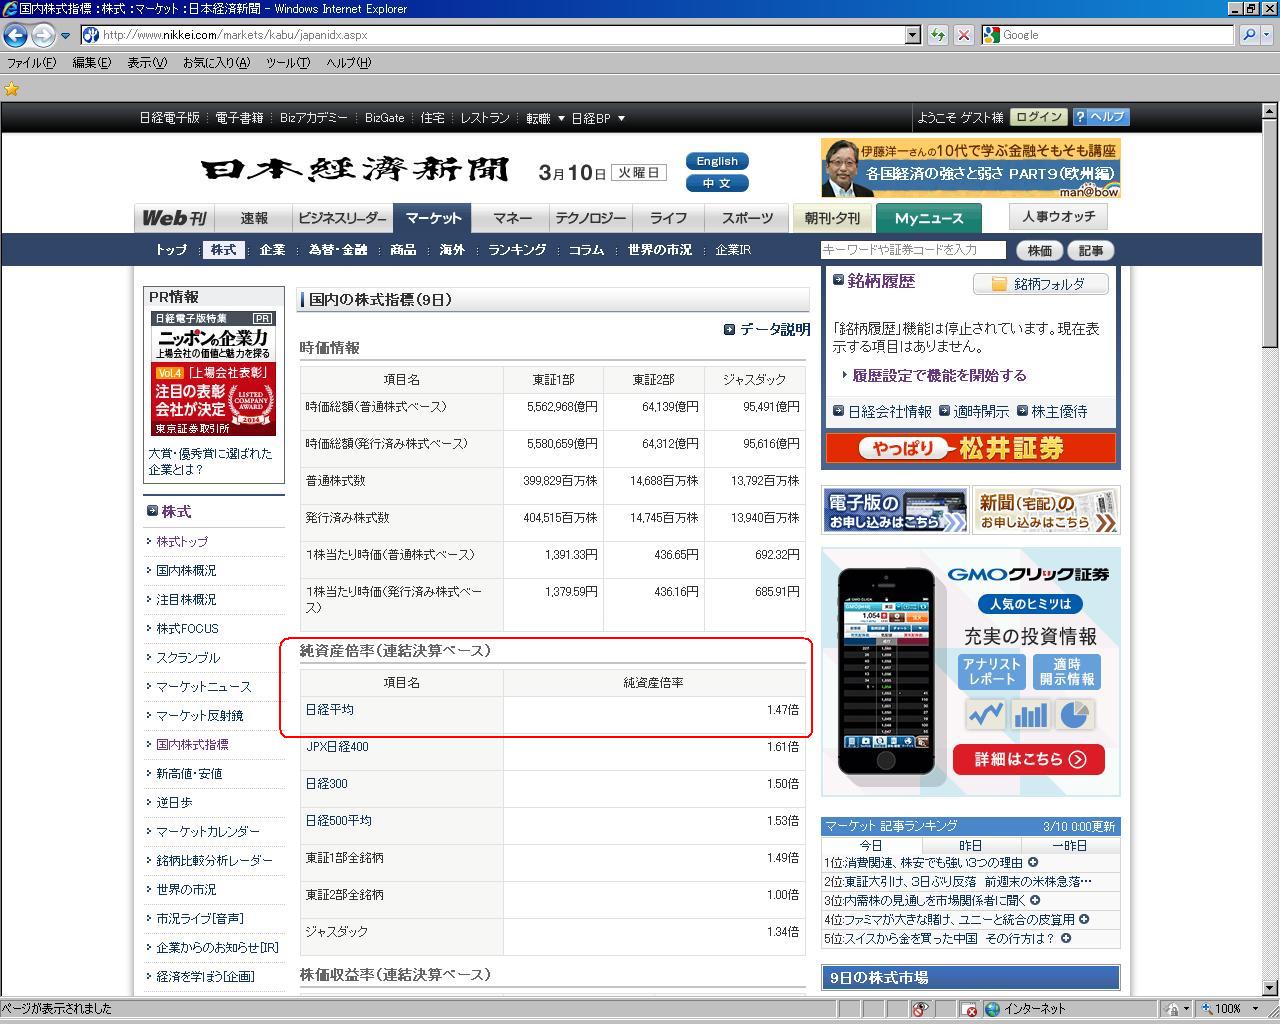Open the 世界の市況 submenu link

pos(659,250)
